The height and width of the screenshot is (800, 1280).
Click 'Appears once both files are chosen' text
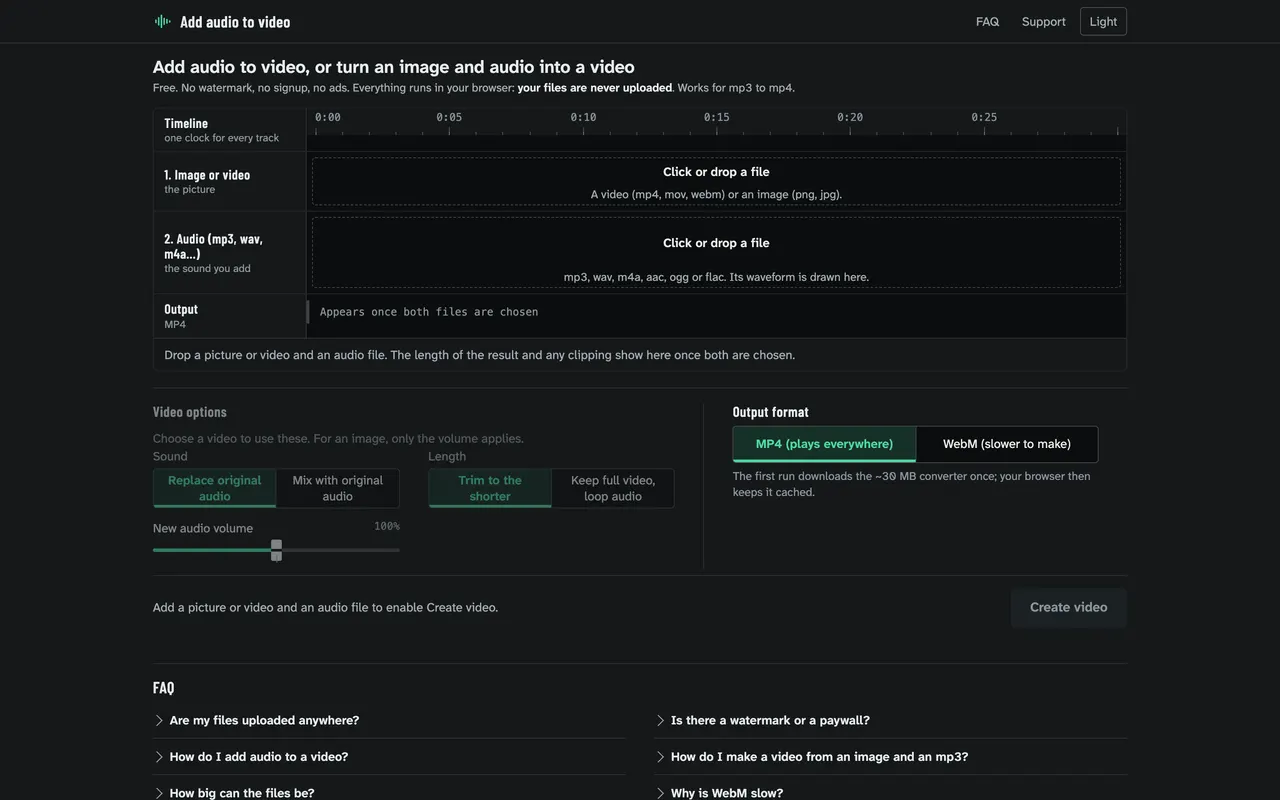[429, 312]
